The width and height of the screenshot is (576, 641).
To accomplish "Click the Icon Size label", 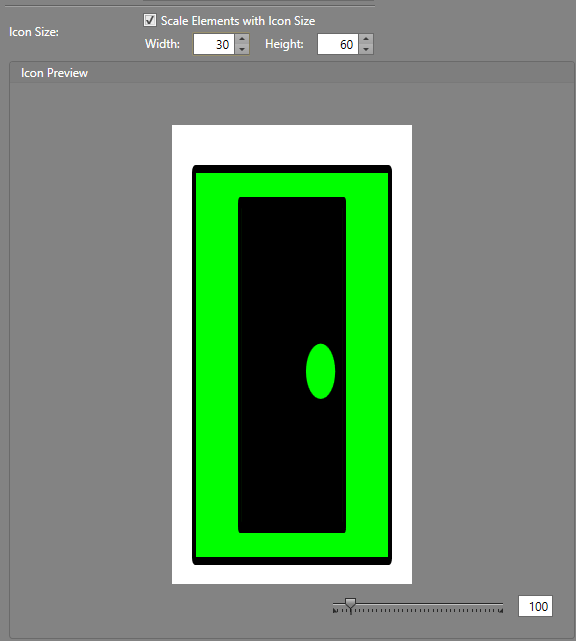I will pyautogui.click(x=34, y=32).
